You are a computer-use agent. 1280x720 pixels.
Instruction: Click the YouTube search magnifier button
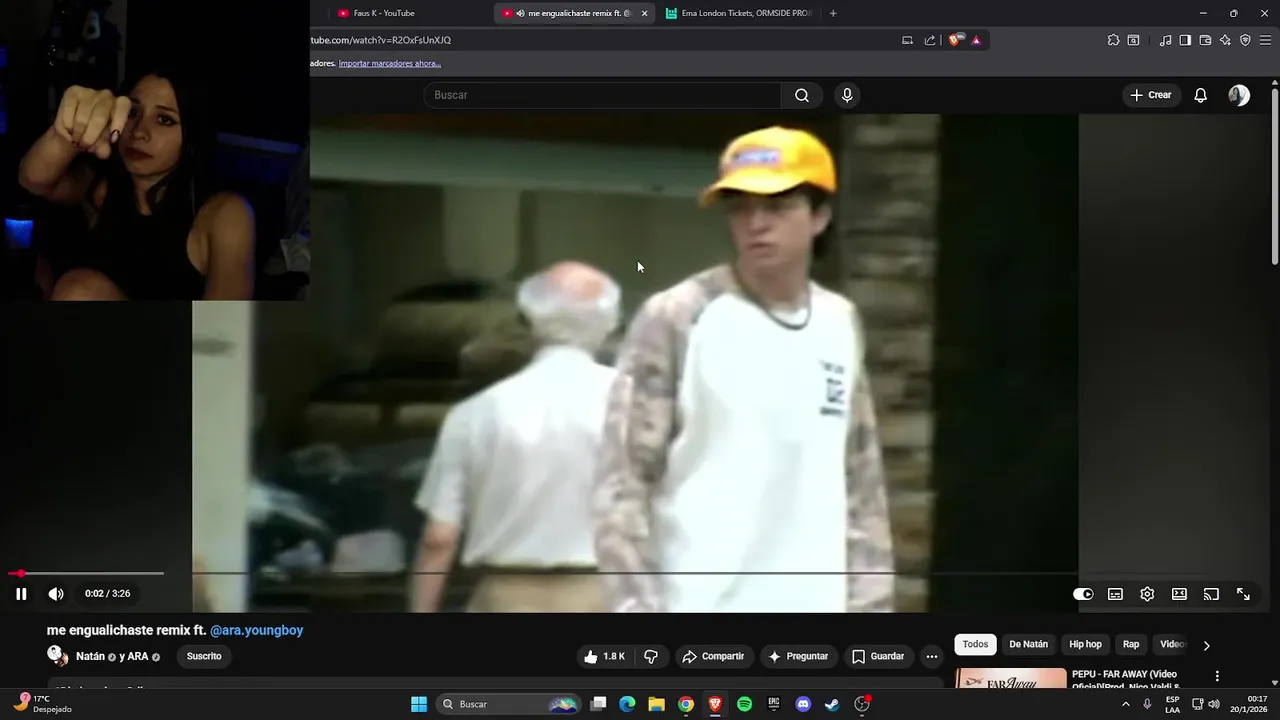click(x=801, y=95)
